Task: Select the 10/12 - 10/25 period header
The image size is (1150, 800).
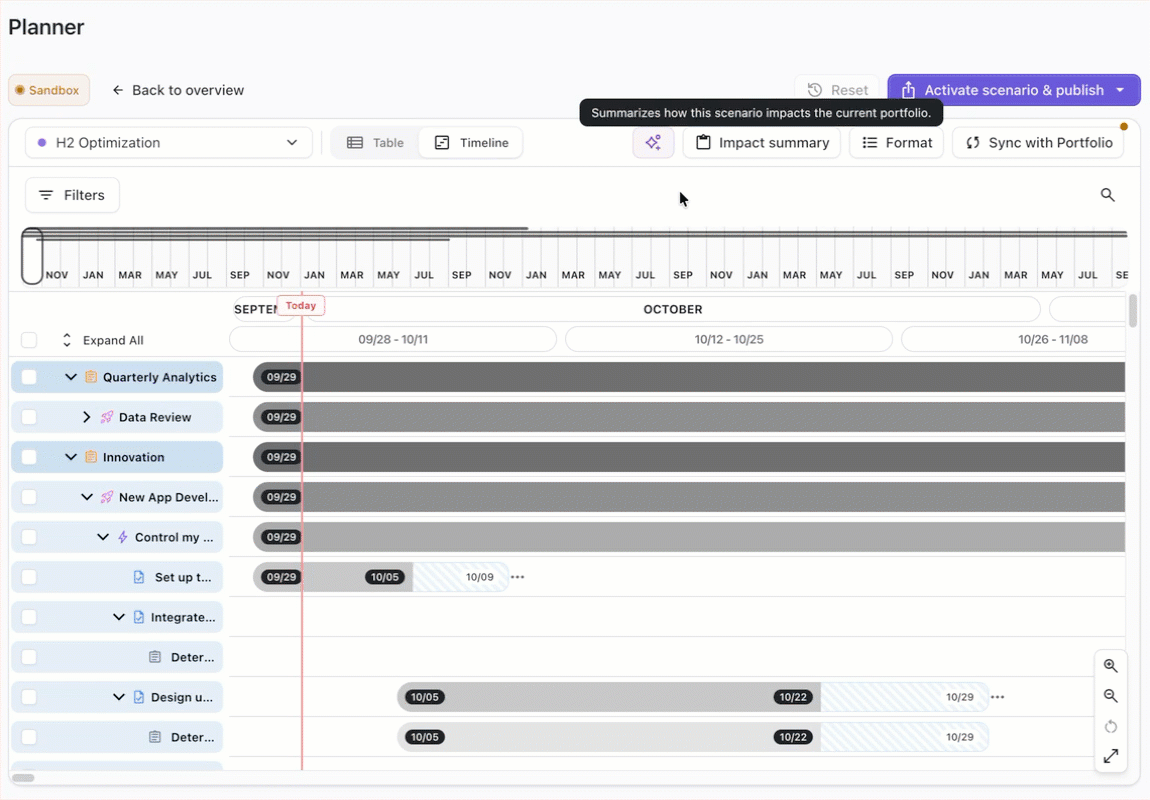Action: point(729,340)
